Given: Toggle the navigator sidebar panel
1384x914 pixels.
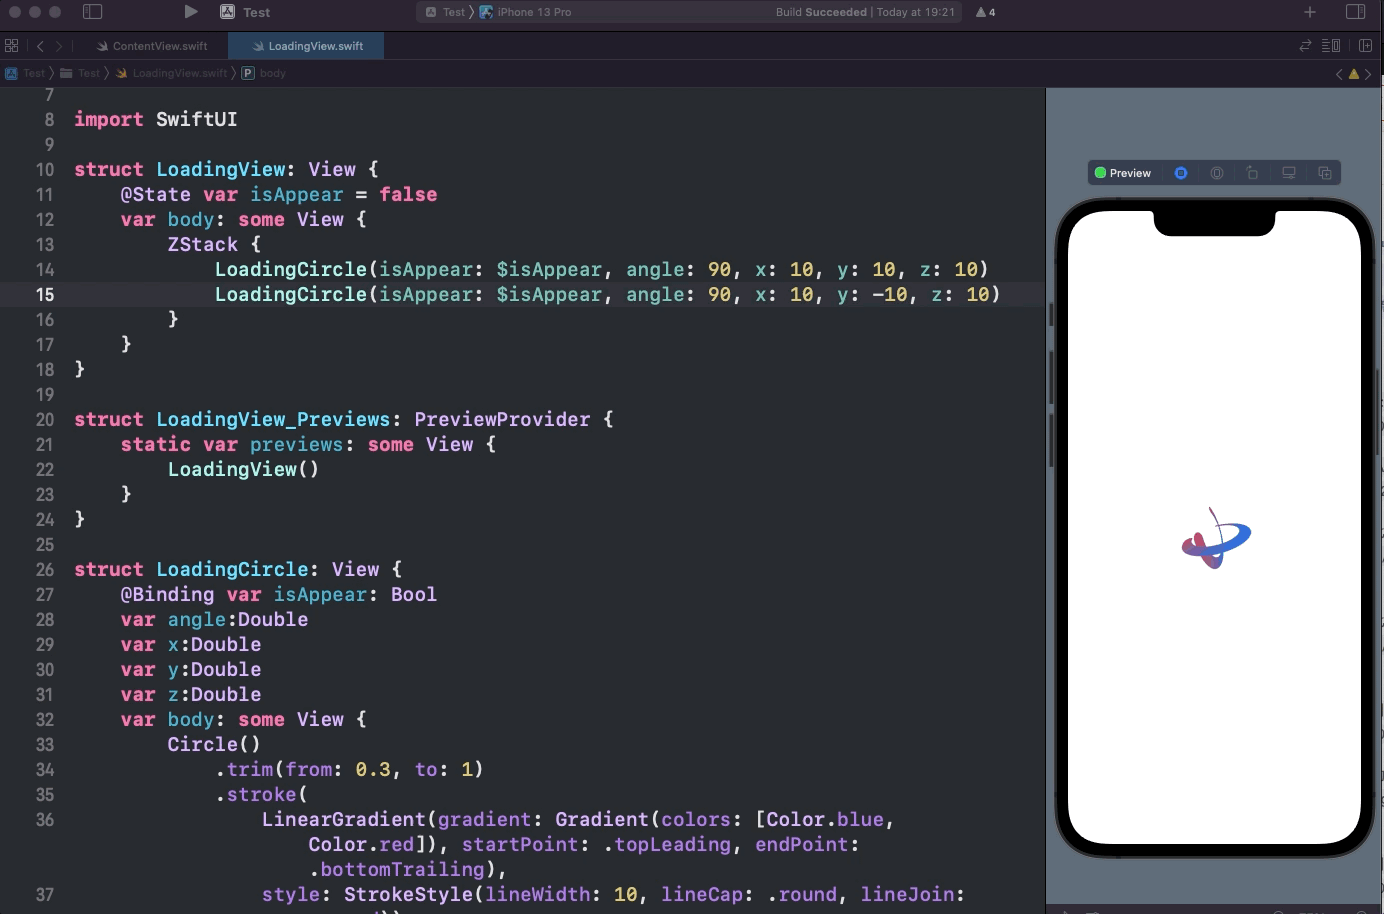Looking at the screenshot, I should [92, 12].
